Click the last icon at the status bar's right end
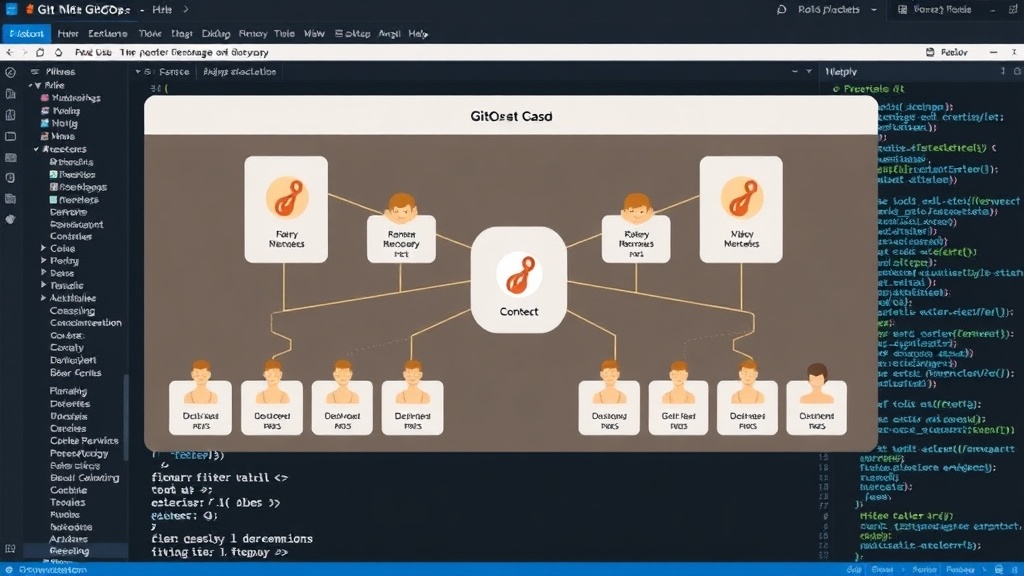Viewport: 1024px width, 576px height. coord(1013,569)
